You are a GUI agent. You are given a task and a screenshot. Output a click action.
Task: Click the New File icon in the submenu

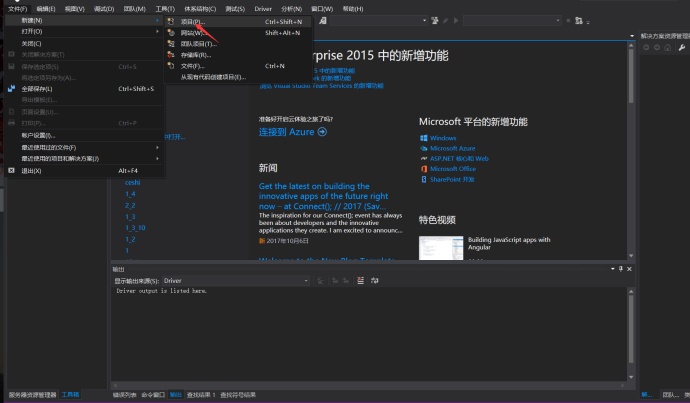(171, 66)
